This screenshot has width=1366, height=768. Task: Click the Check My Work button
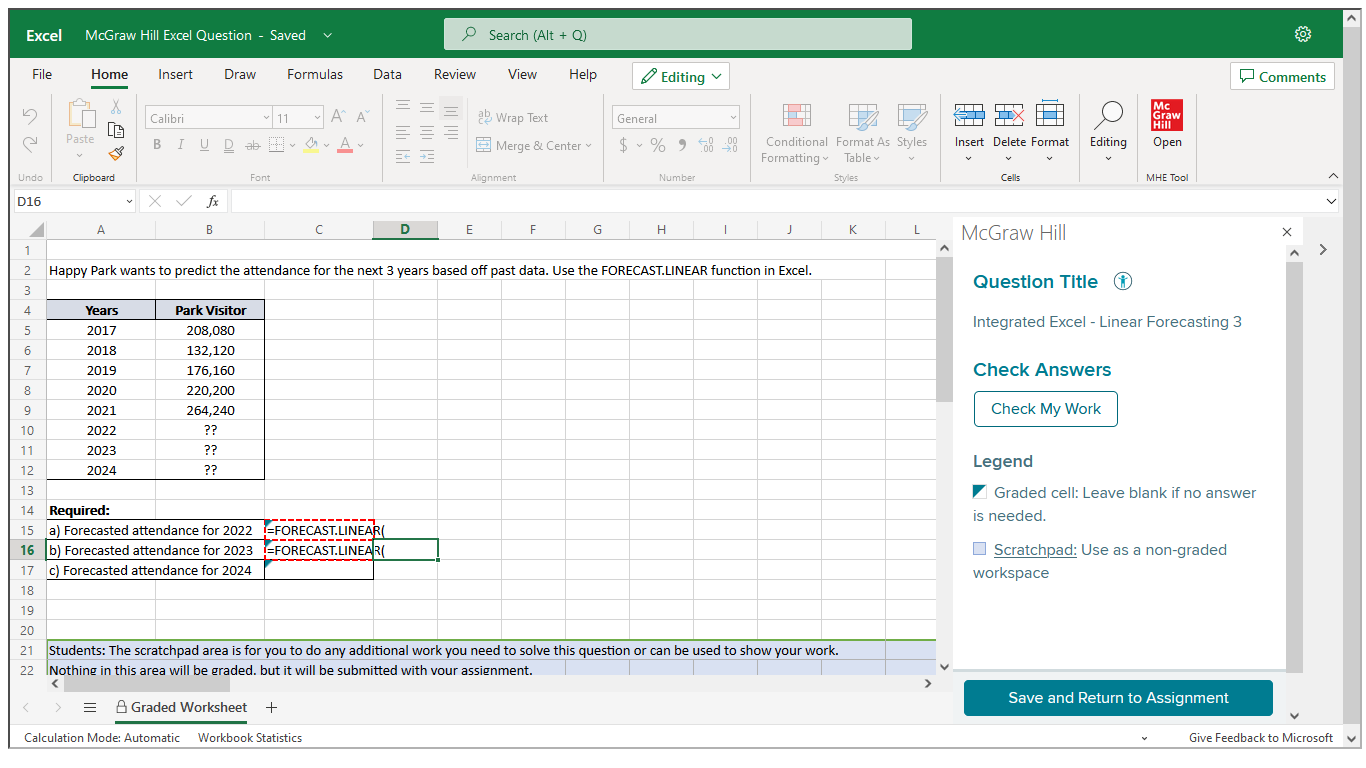[1045, 409]
